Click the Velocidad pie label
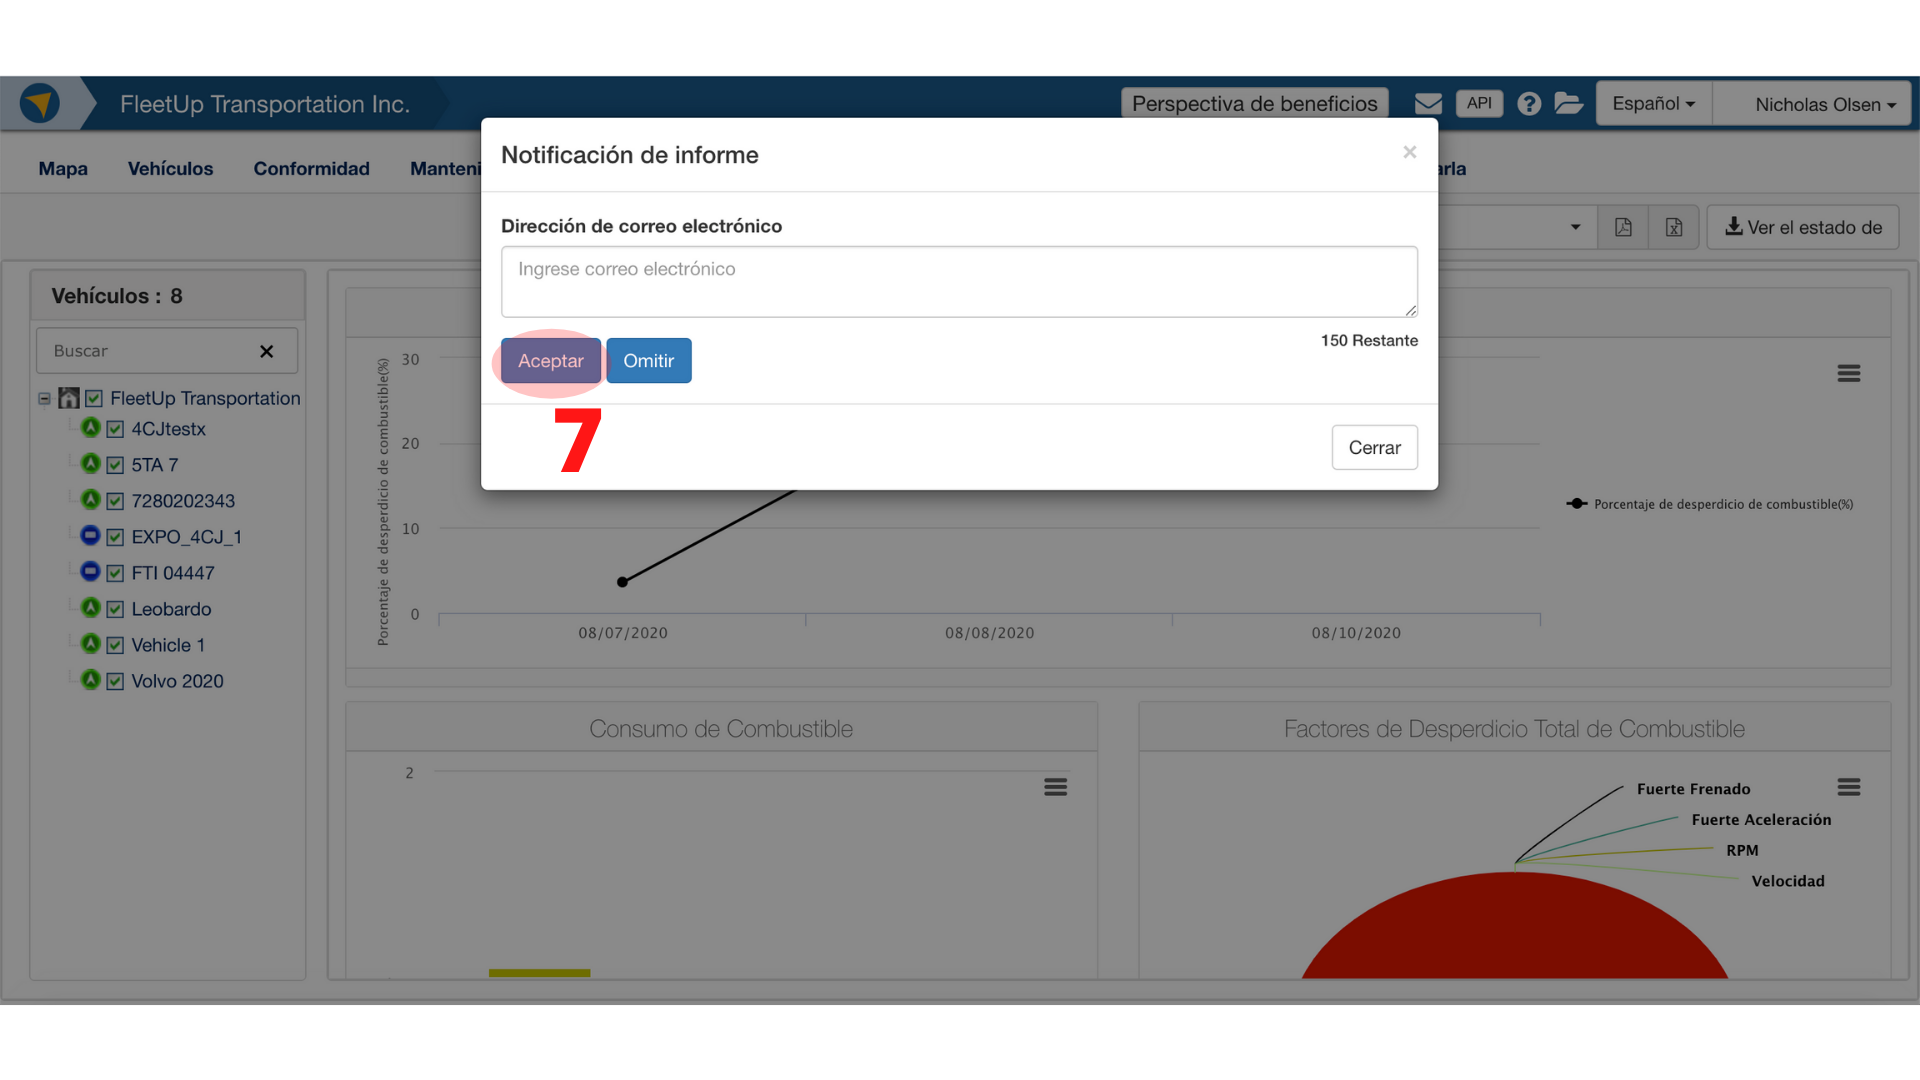Image resolution: width=1920 pixels, height=1080 pixels. coord(1788,881)
